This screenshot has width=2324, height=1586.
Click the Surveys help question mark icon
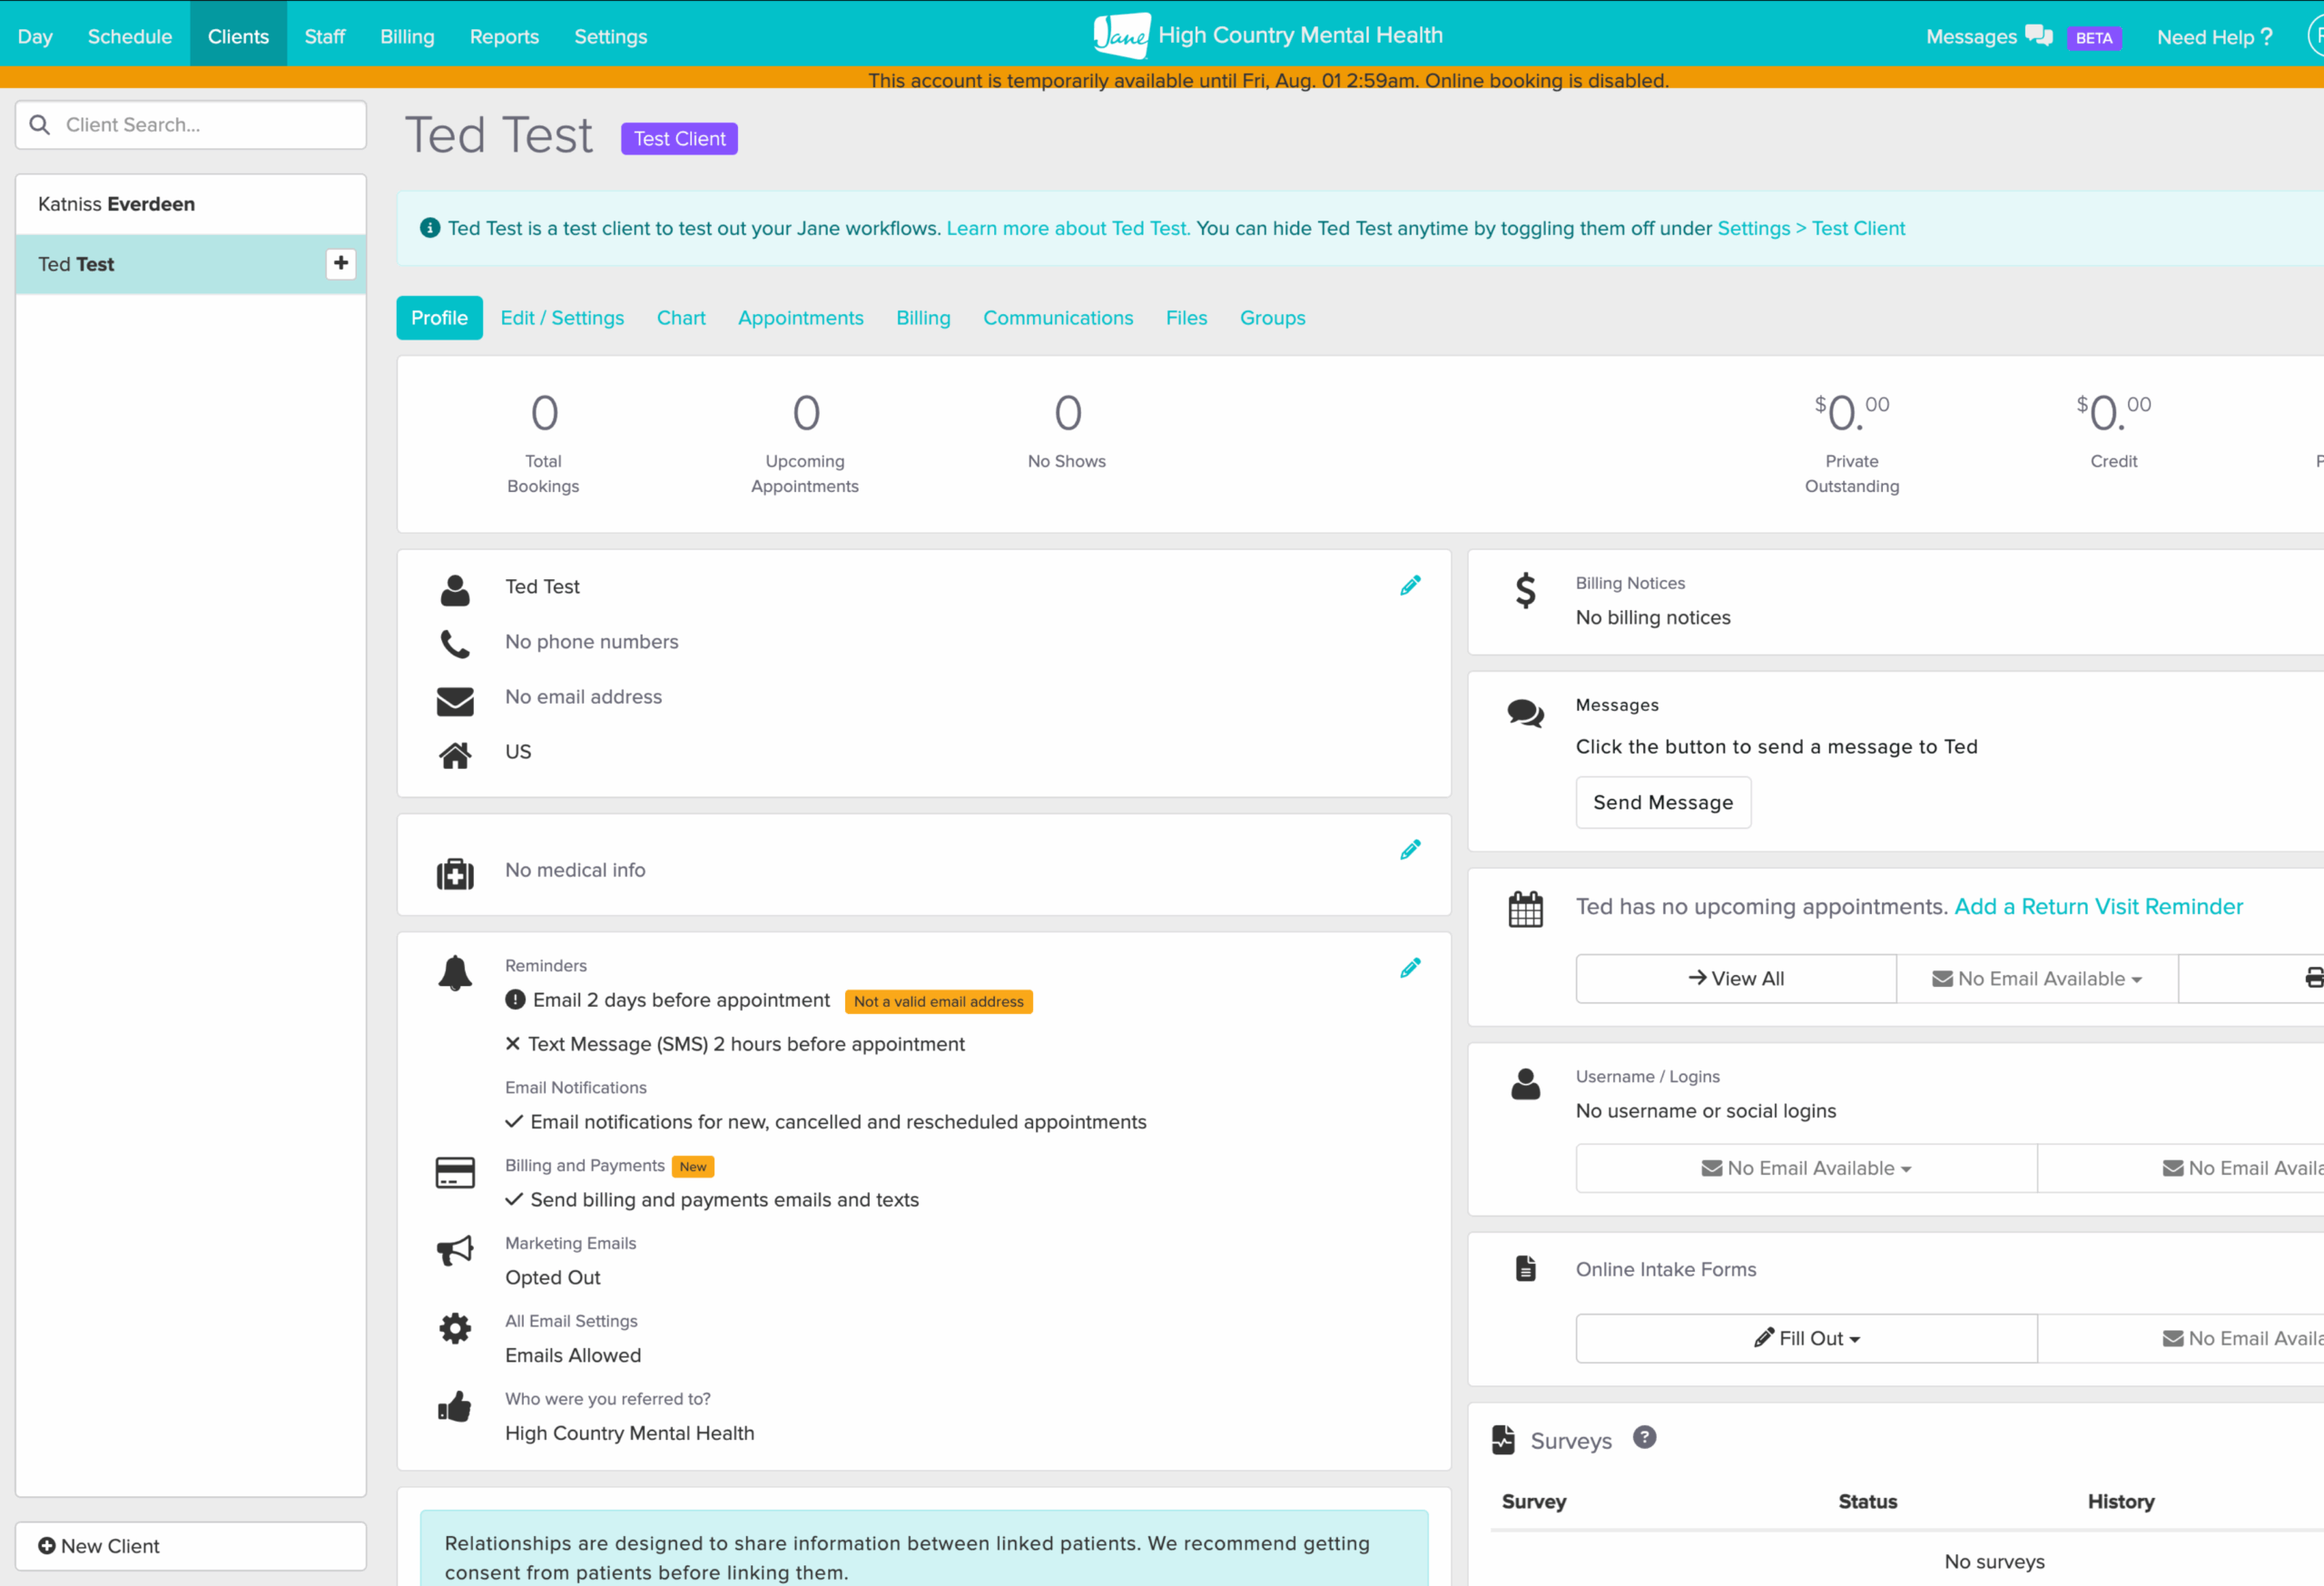pyautogui.click(x=1644, y=1437)
